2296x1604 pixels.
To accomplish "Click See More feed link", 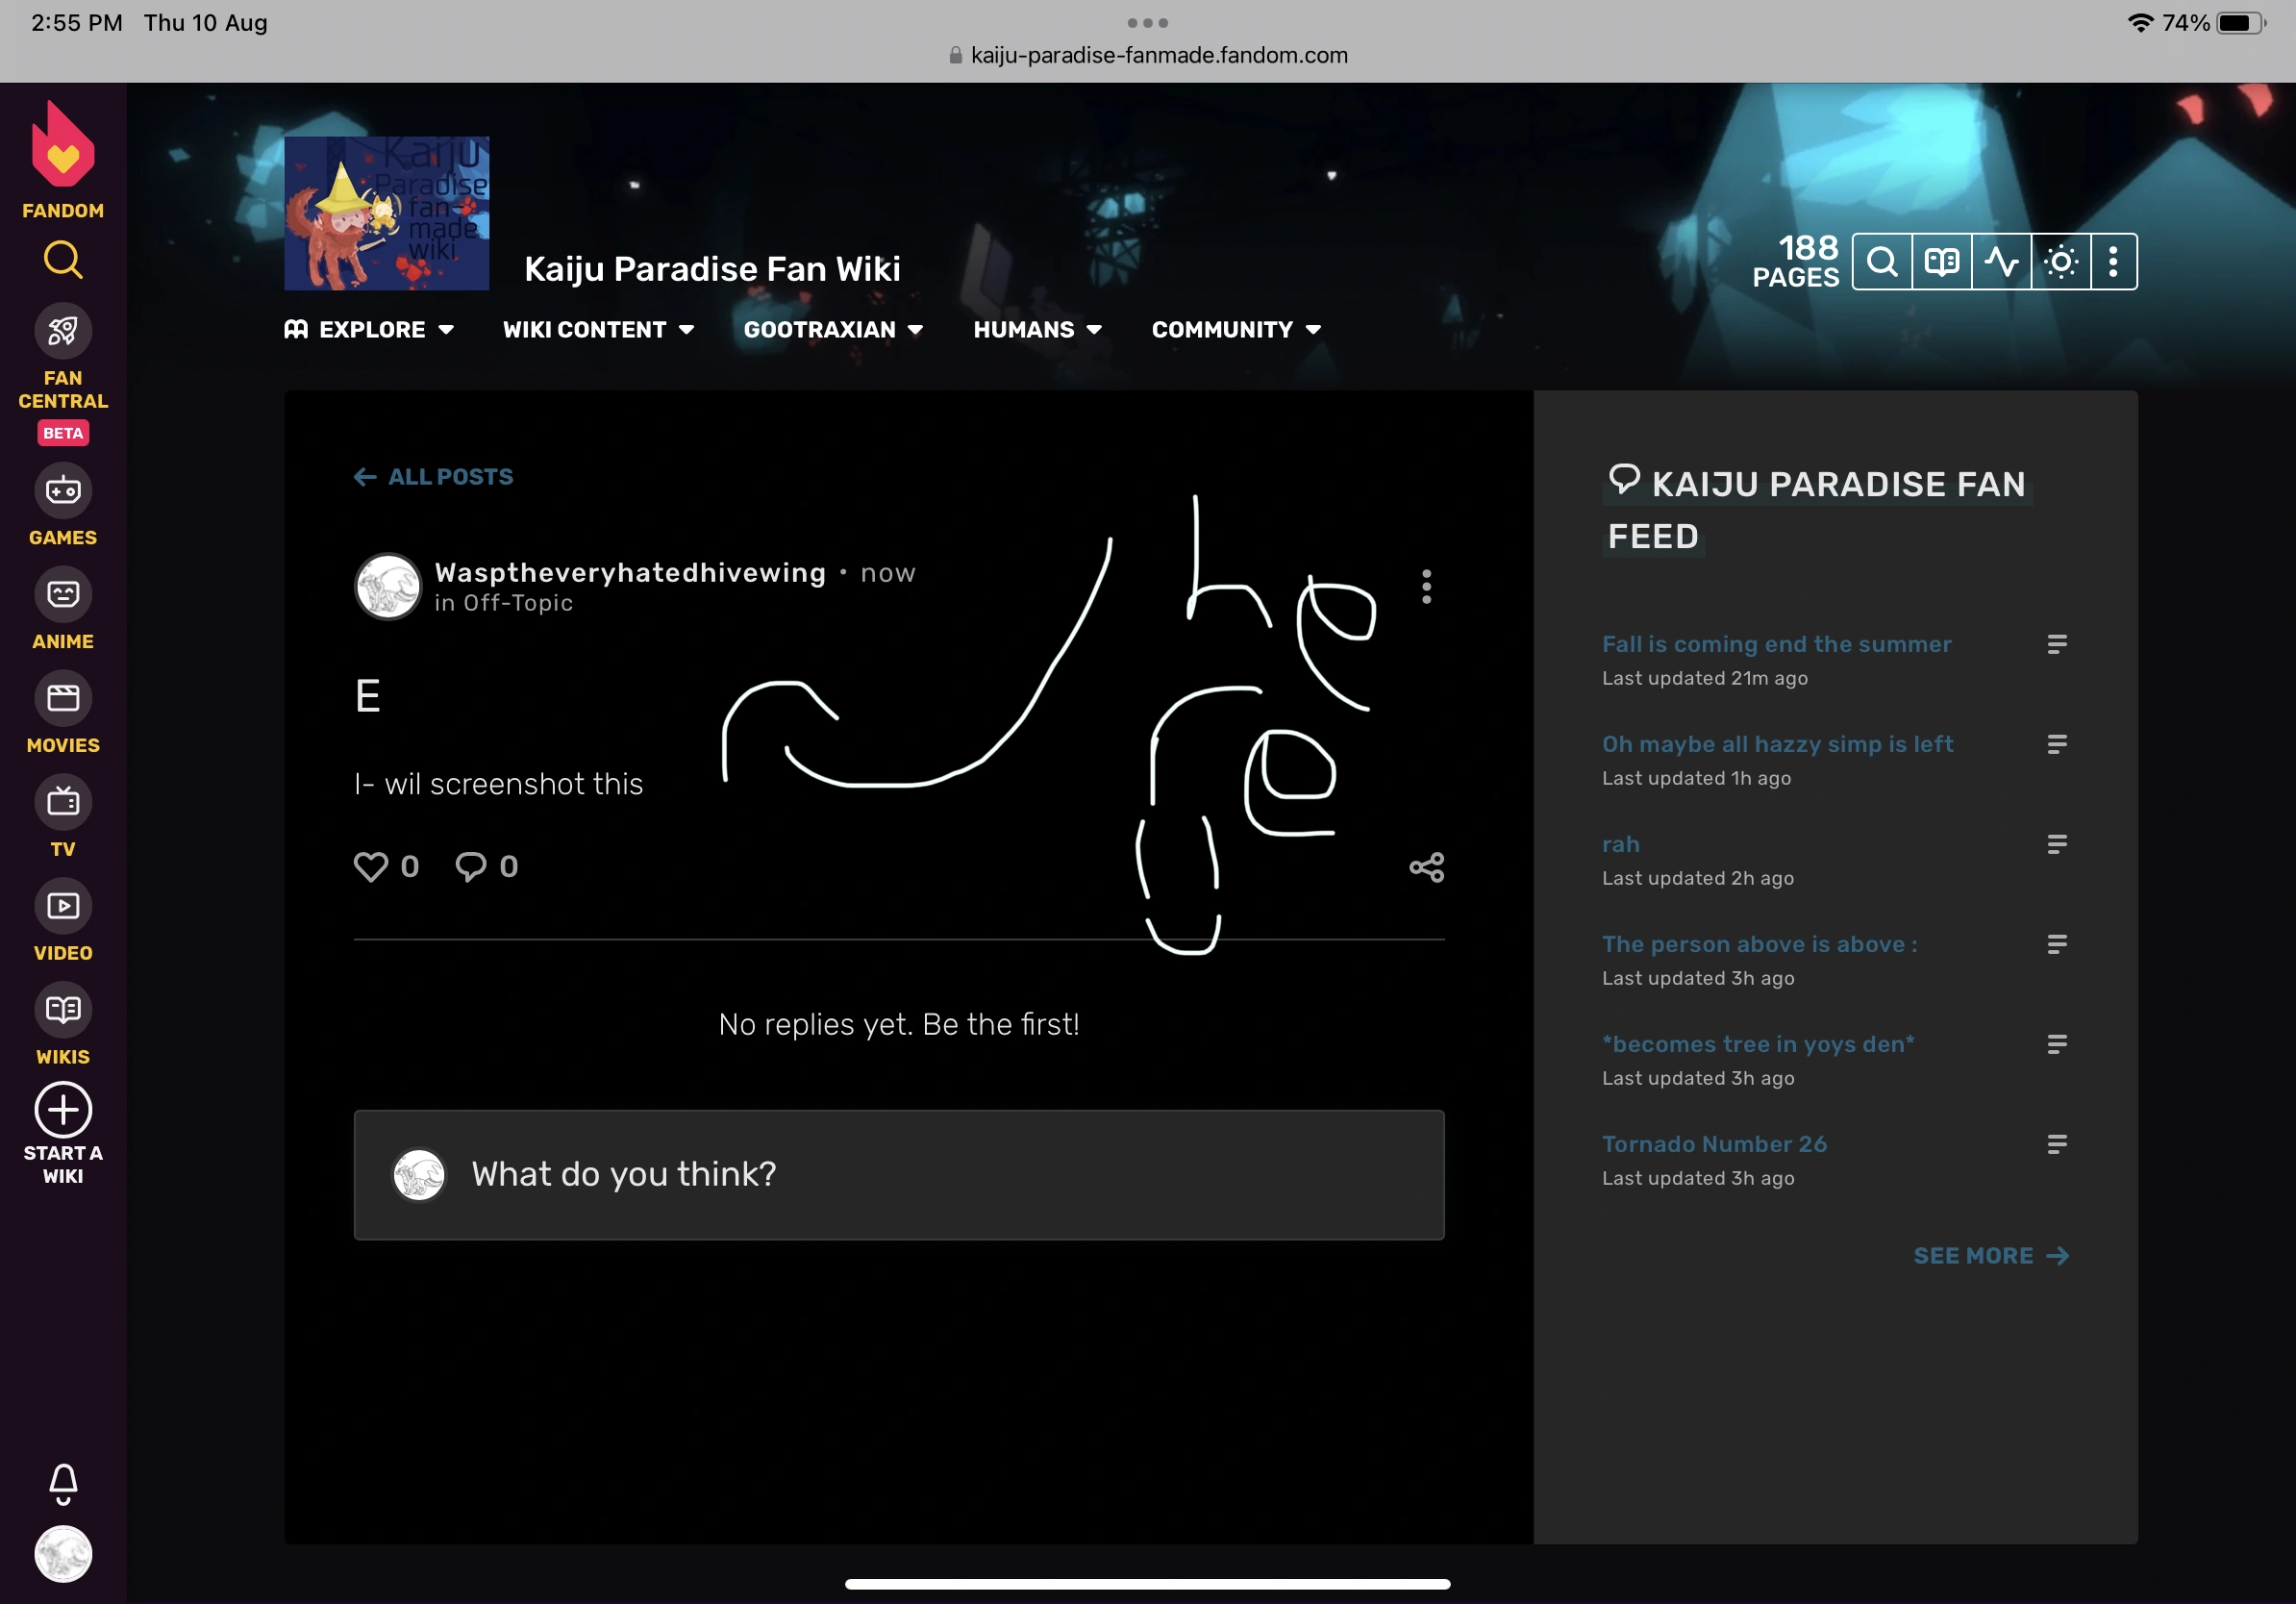I will coord(1990,1256).
